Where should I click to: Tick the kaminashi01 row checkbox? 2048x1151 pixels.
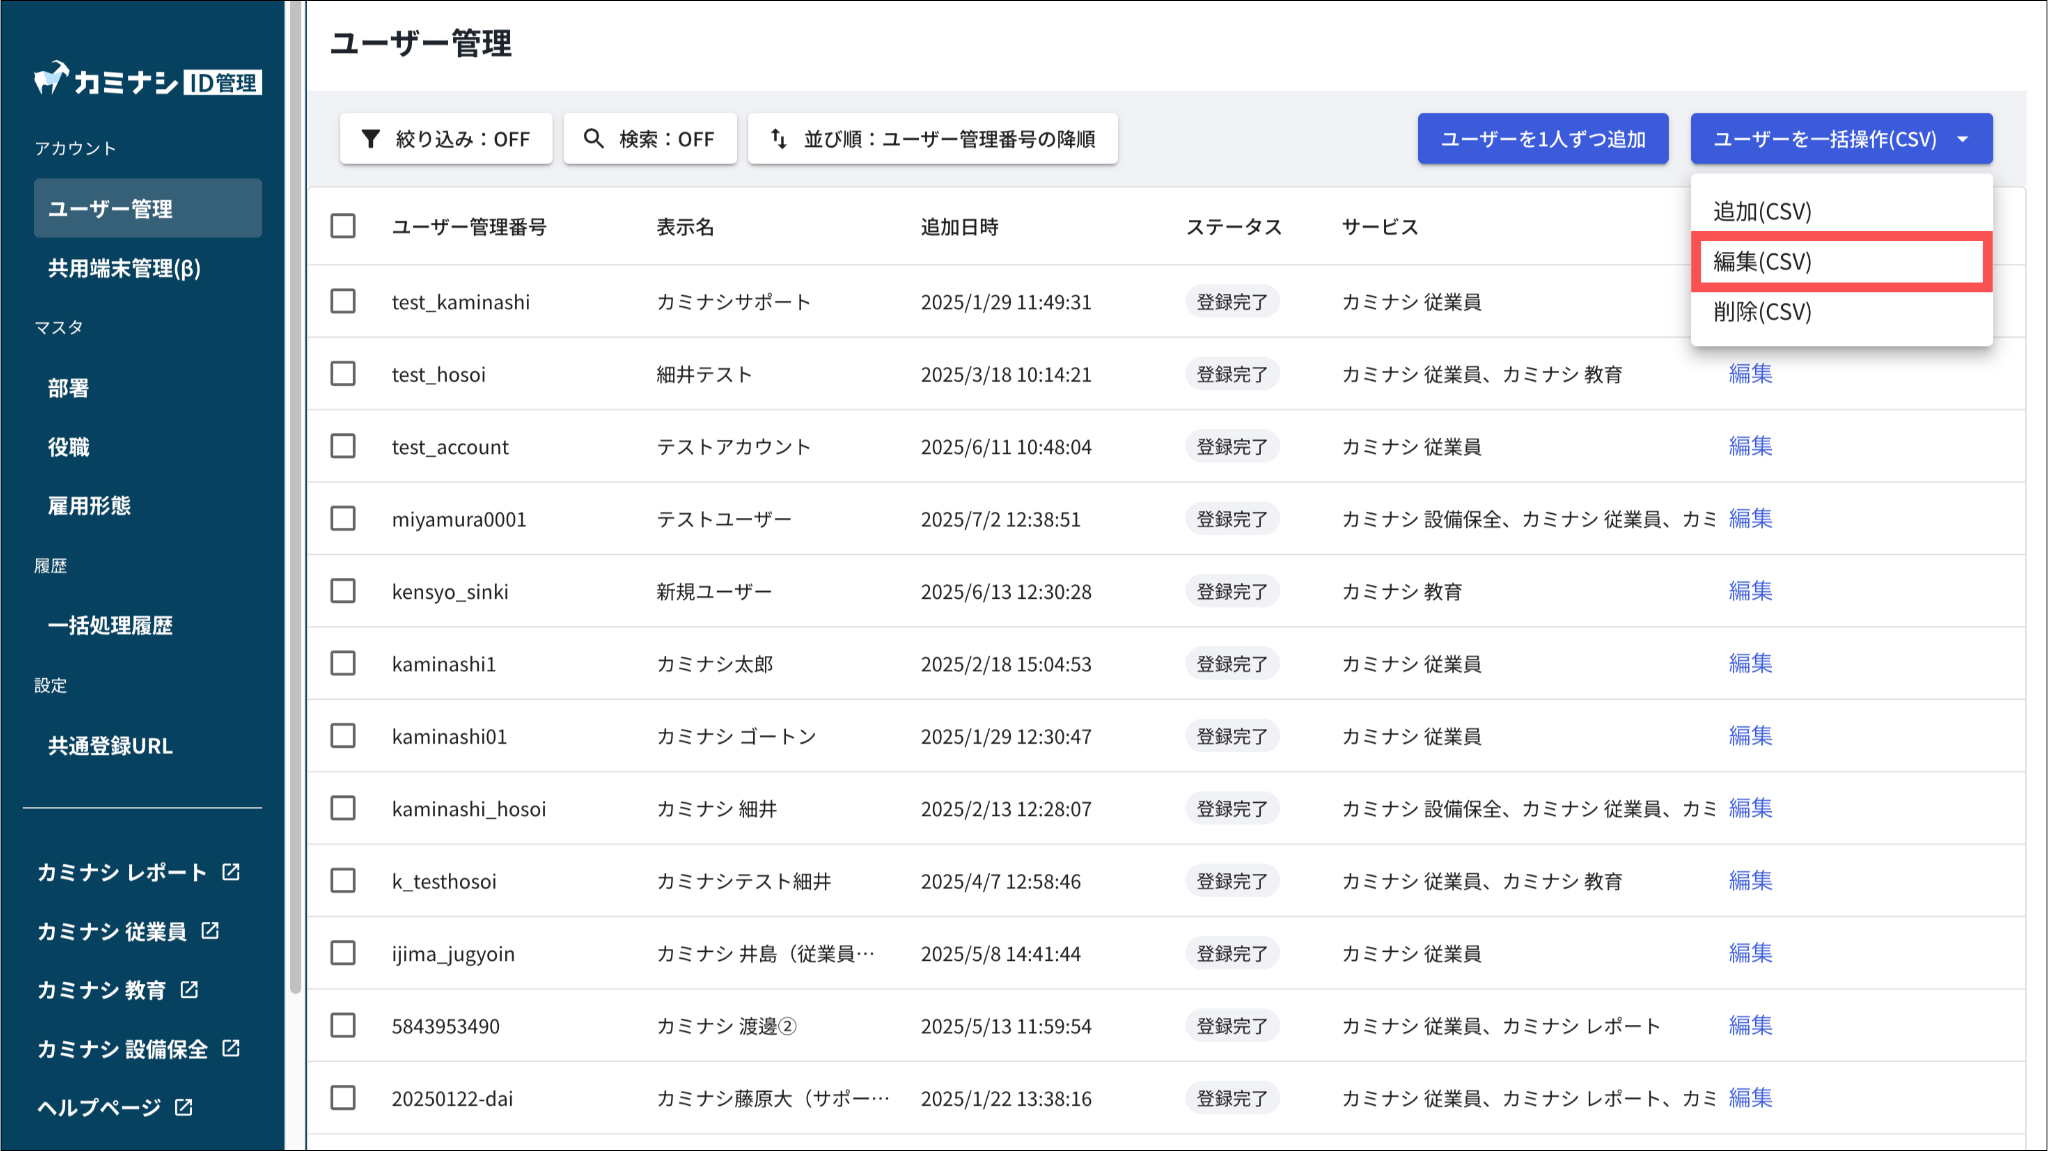(343, 736)
